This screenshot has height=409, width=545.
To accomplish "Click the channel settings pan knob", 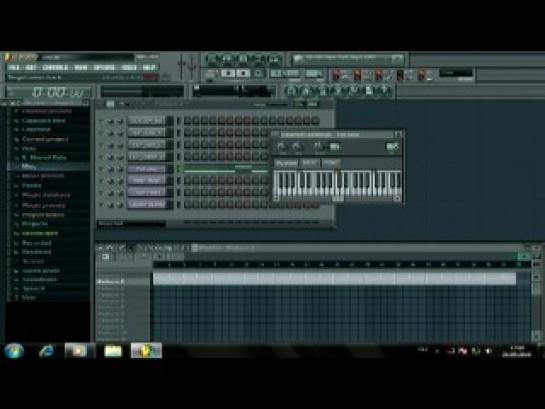I will (282, 147).
